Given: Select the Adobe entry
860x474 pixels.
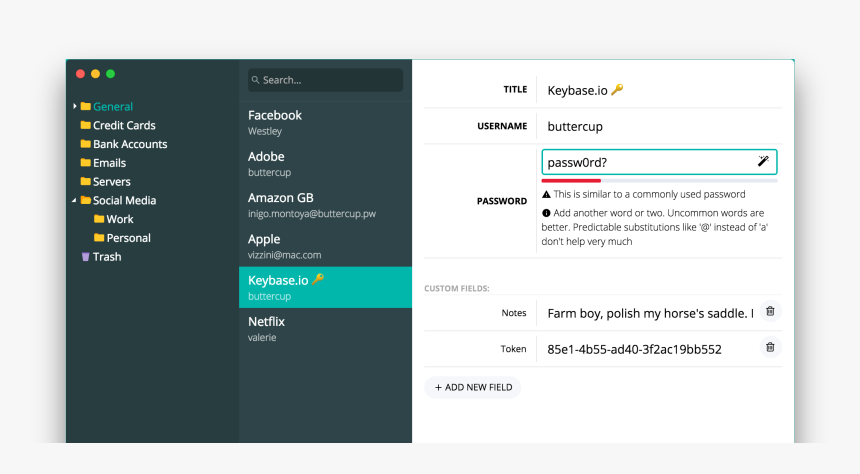Looking at the screenshot, I should (325, 163).
